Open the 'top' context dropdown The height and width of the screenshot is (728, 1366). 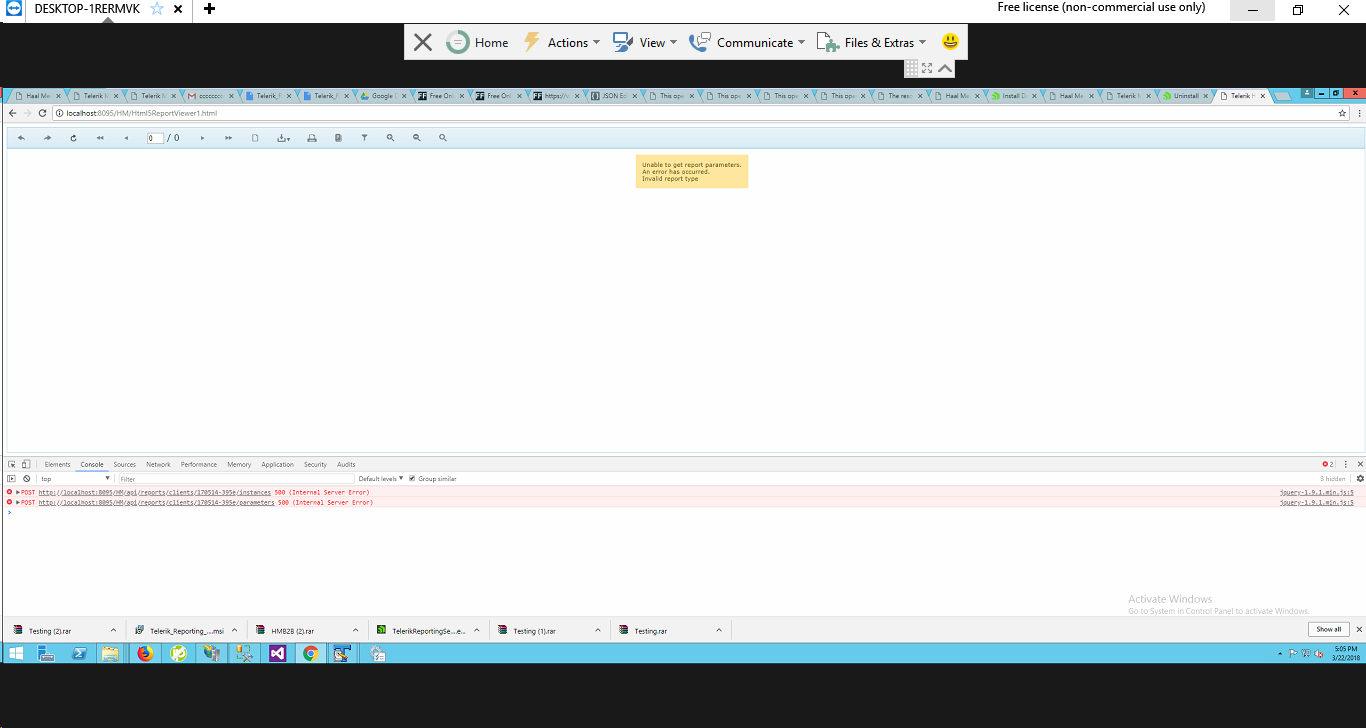pos(75,479)
